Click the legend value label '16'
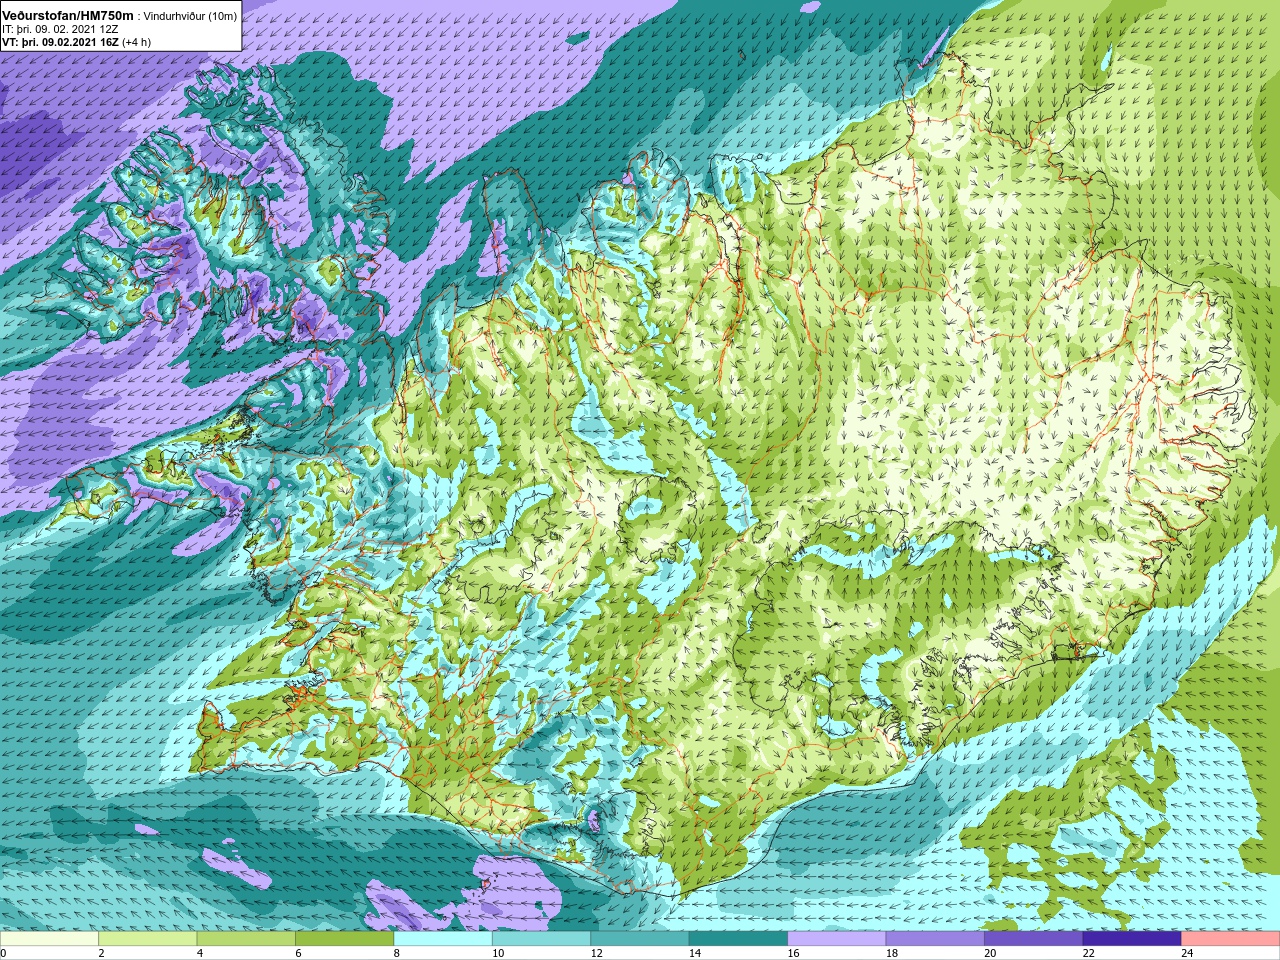 point(793,953)
